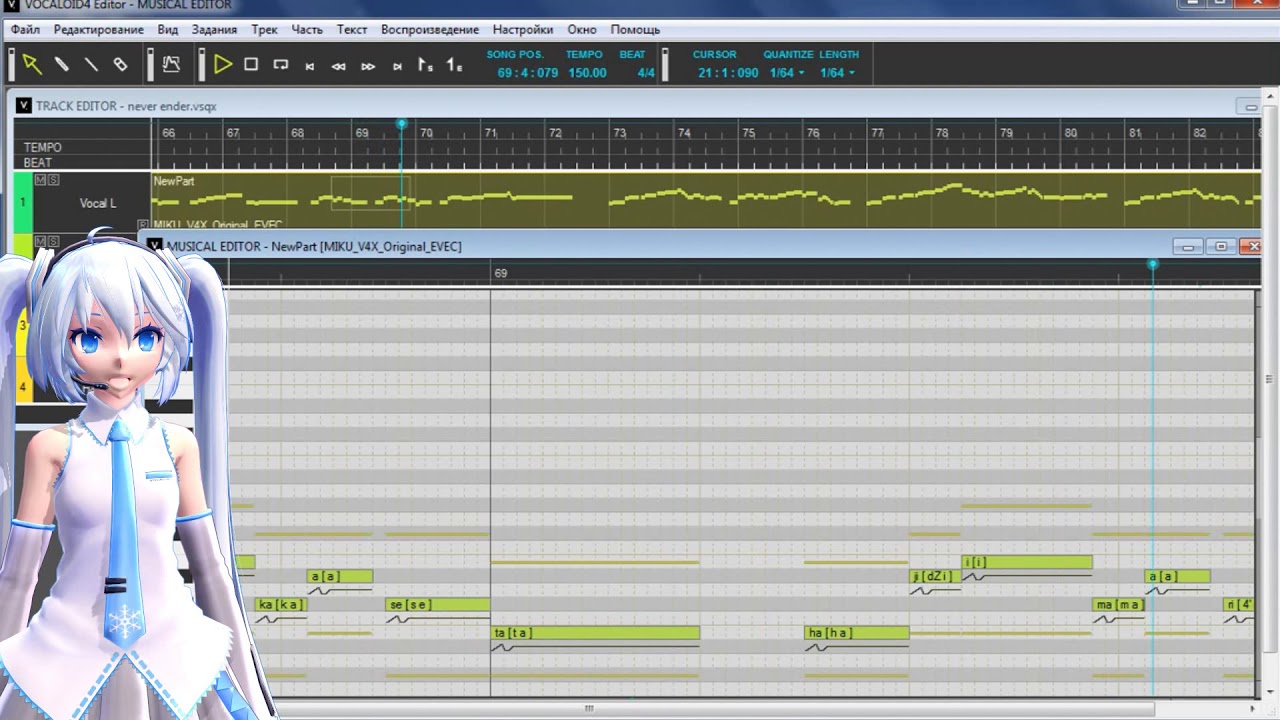Rewind the song position
Image resolution: width=1280 pixels, height=720 pixels.
[339, 66]
